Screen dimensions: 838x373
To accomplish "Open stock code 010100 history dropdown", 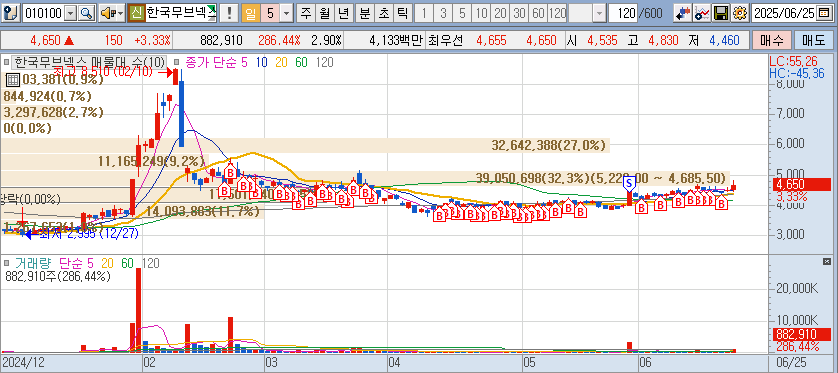I will pyautogui.click(x=70, y=13).
